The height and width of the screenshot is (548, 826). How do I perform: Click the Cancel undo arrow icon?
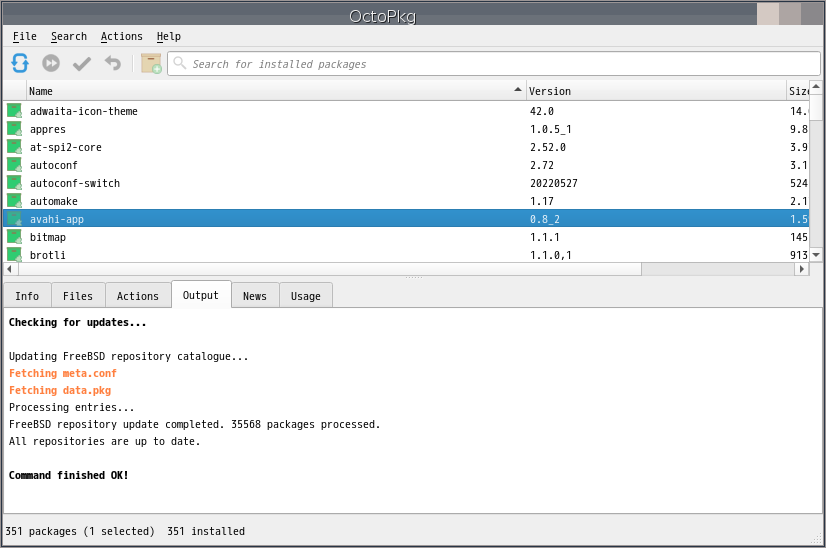point(113,63)
